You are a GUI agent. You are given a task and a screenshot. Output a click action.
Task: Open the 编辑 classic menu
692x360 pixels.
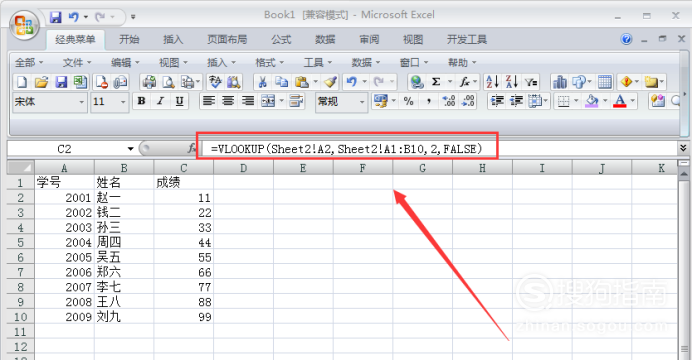(x=125, y=63)
